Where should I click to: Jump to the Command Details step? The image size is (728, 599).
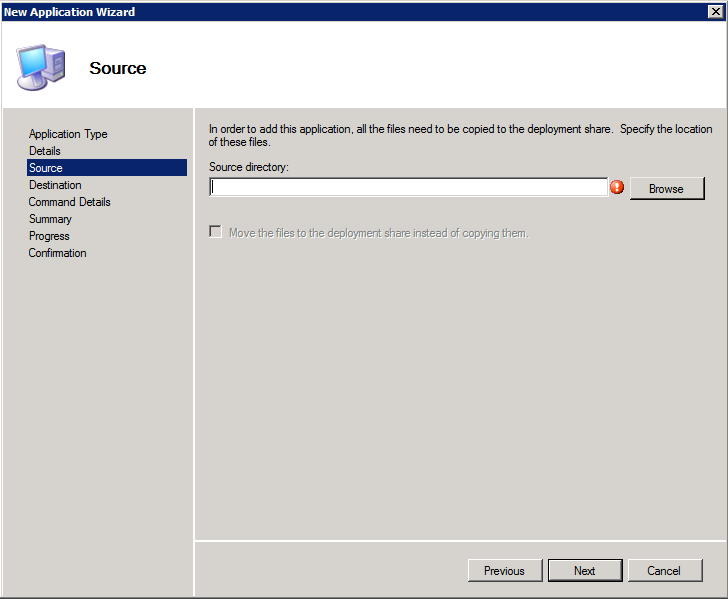click(x=70, y=202)
